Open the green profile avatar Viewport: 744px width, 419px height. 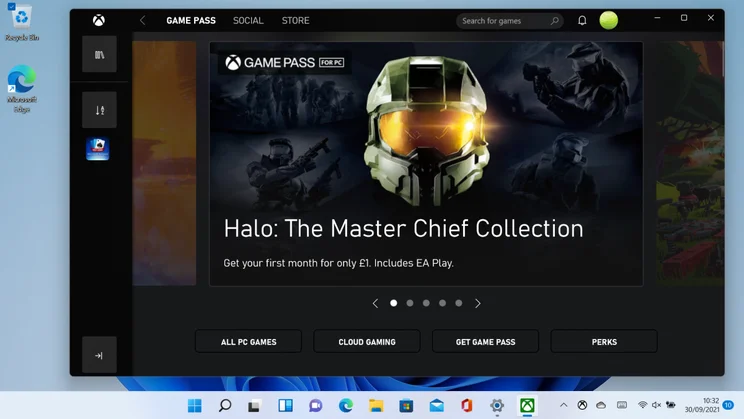(608, 20)
